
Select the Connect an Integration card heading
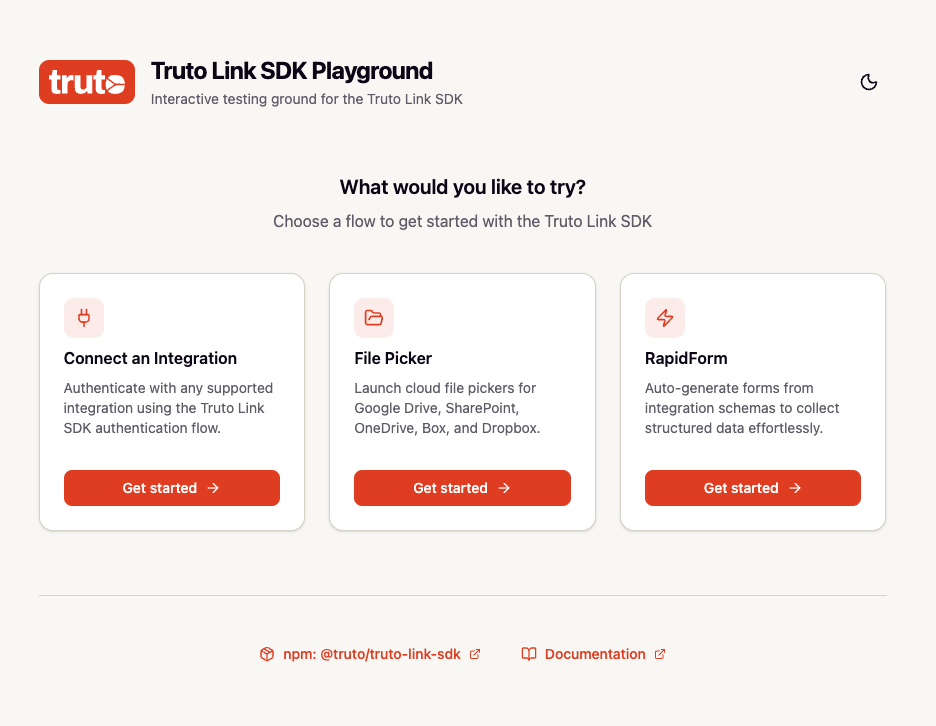click(x=150, y=358)
